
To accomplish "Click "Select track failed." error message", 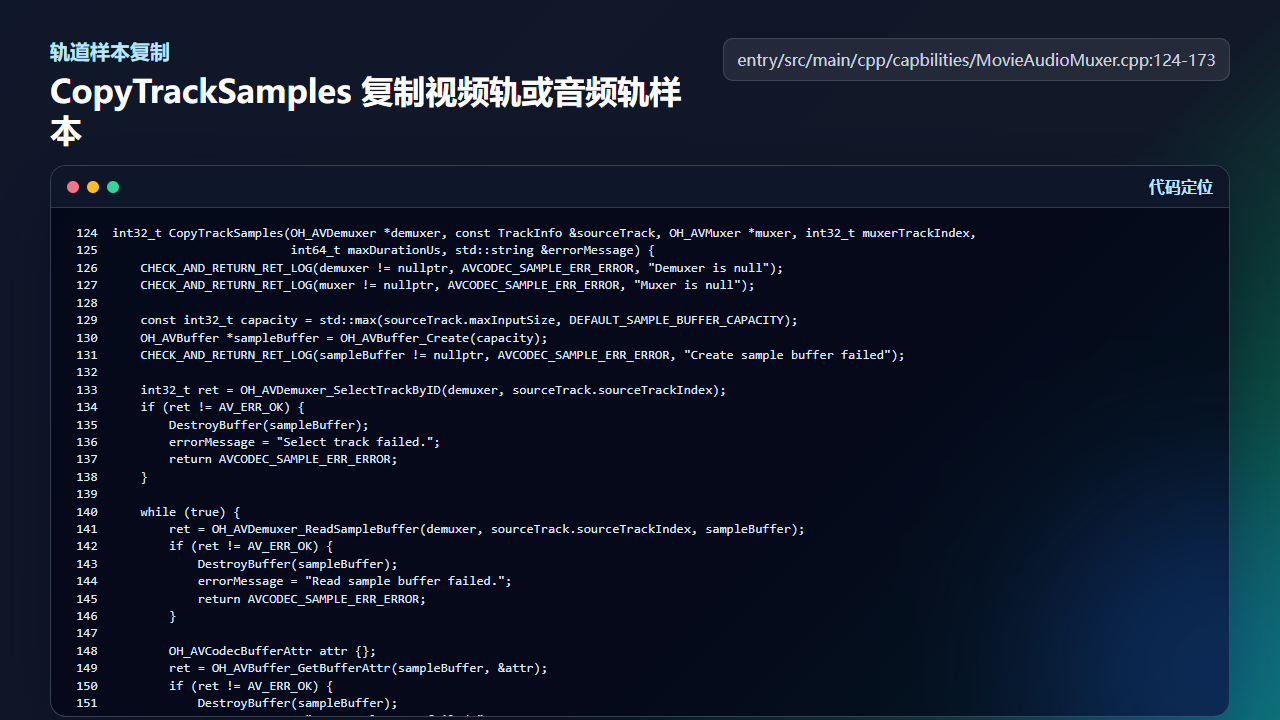I will tap(354, 442).
